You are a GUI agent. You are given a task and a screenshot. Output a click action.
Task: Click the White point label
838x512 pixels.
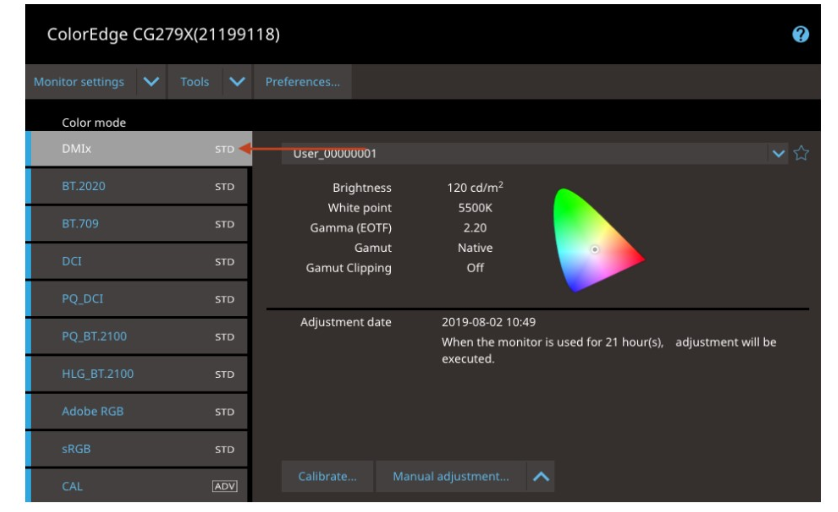click(x=360, y=207)
